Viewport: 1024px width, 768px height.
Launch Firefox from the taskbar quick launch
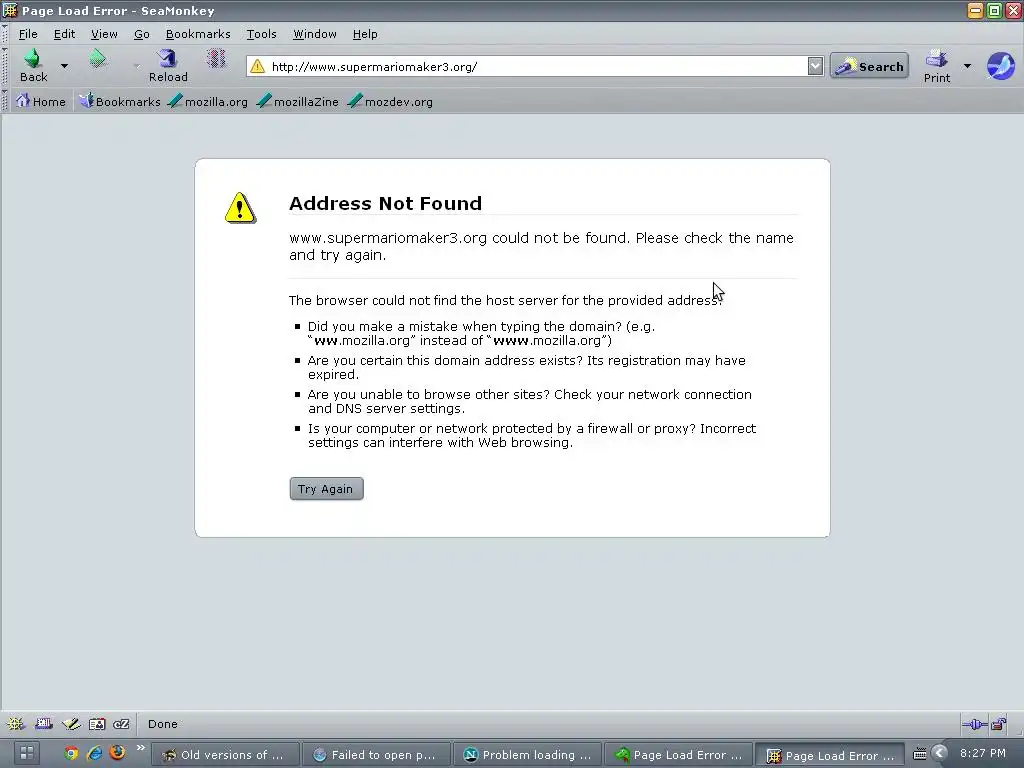click(x=118, y=753)
